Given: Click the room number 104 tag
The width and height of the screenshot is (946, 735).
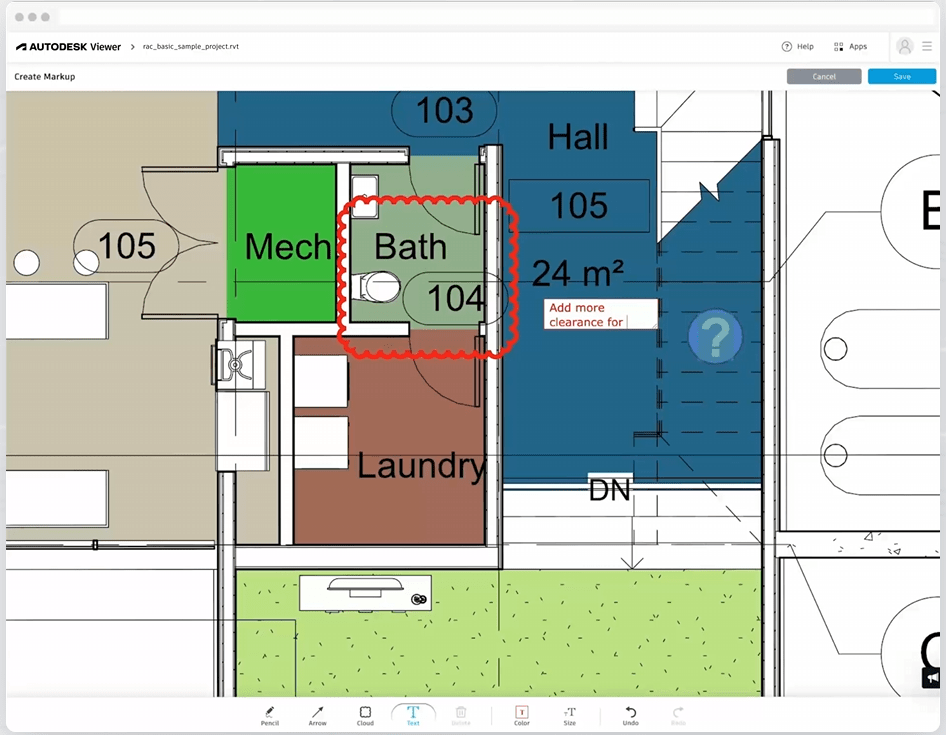Looking at the screenshot, I should (454, 298).
